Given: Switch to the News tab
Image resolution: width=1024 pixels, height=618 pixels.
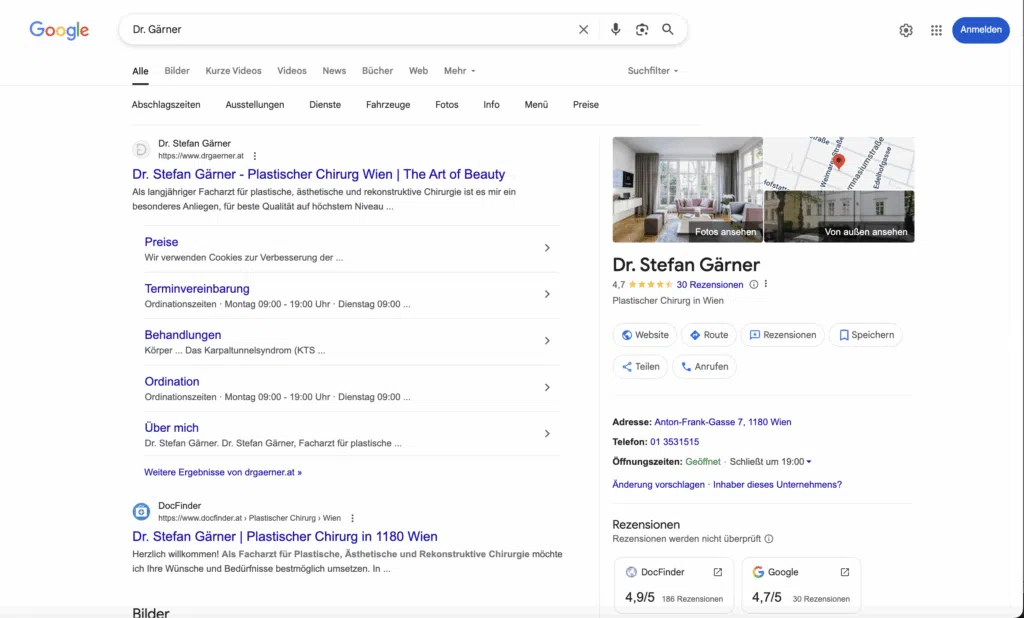Looking at the screenshot, I should point(334,71).
